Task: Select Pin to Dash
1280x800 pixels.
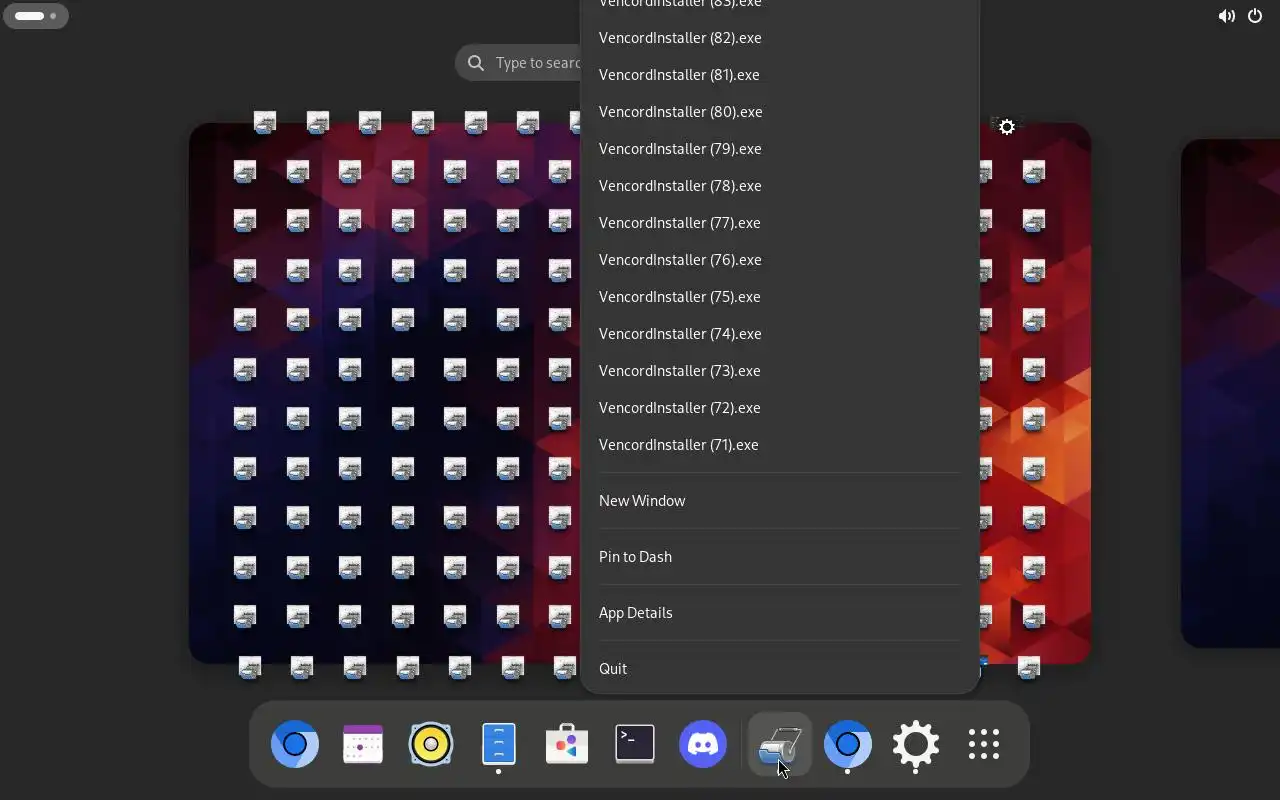Action: point(779,557)
